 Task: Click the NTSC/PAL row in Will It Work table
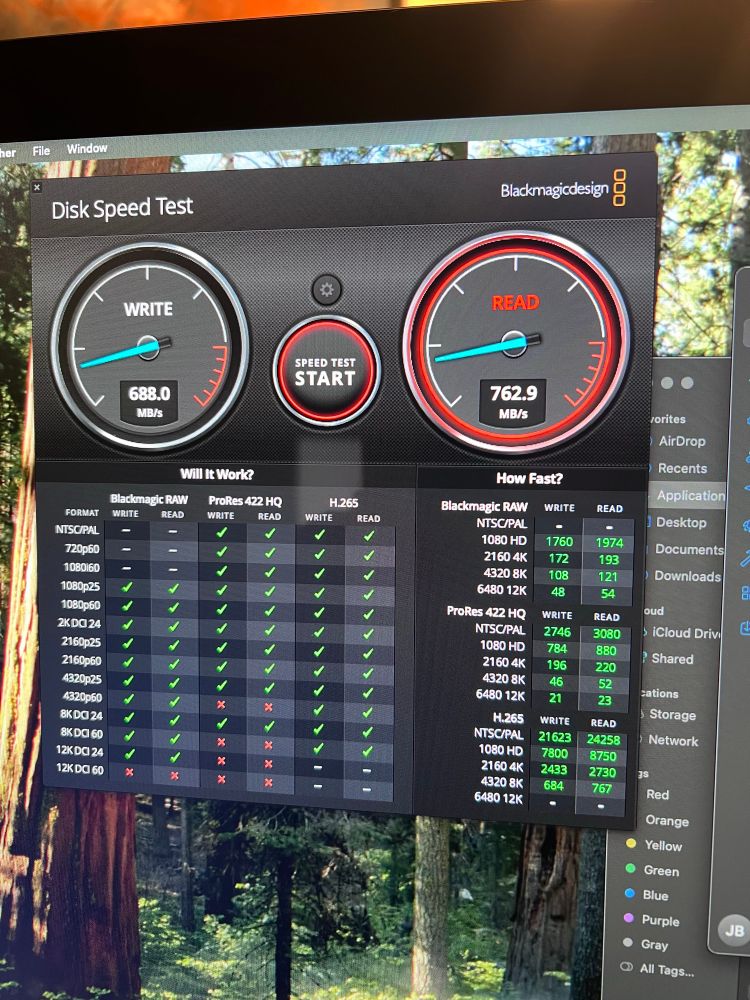coord(77,530)
